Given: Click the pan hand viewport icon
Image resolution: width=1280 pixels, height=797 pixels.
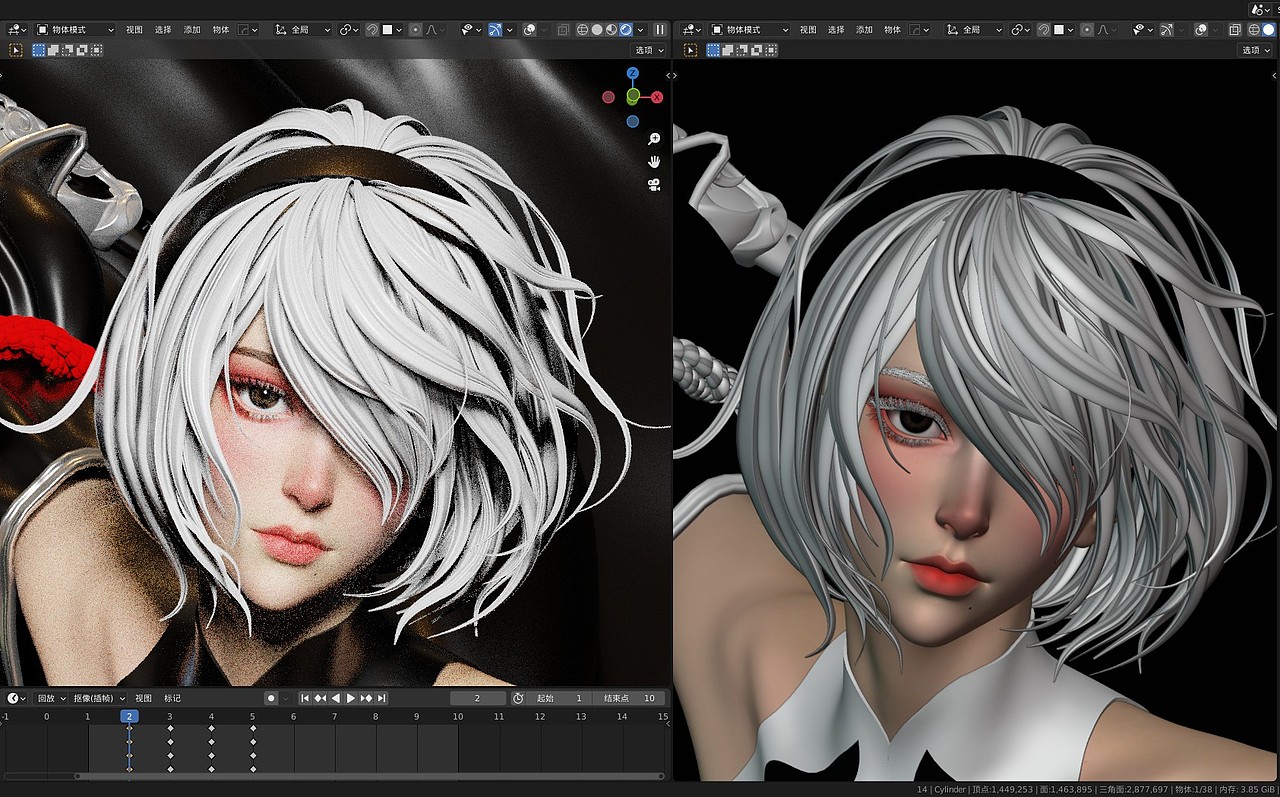Looking at the screenshot, I should pos(654,161).
